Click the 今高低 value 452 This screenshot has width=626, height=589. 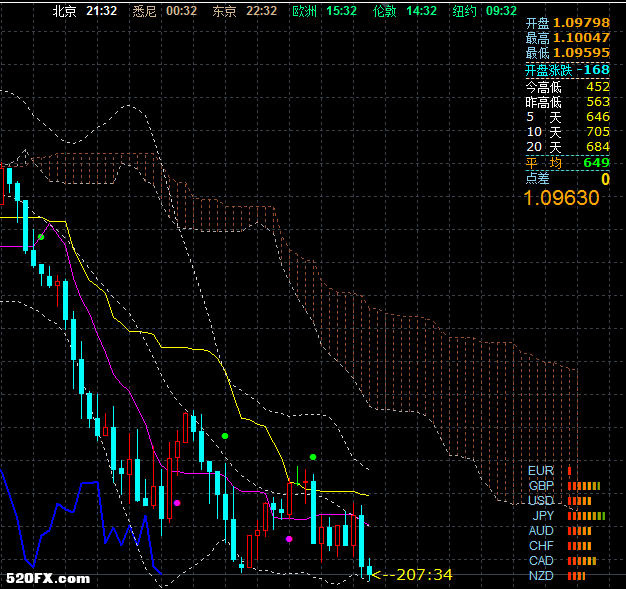(598, 87)
